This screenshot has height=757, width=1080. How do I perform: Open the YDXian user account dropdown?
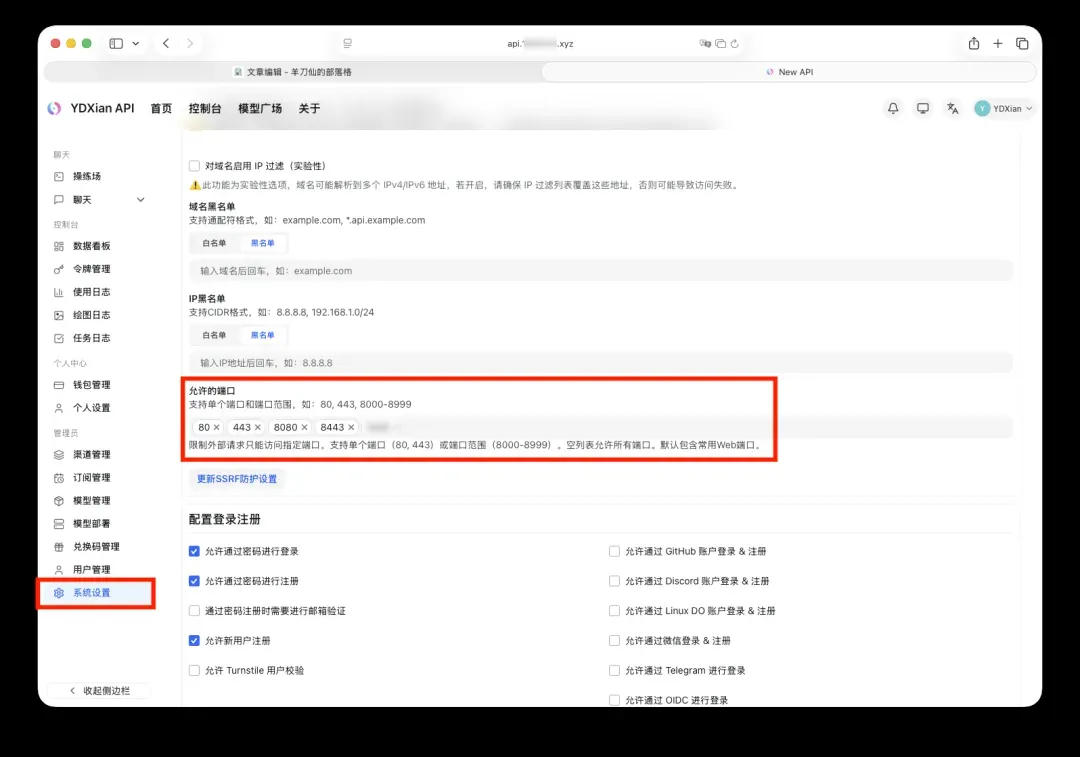tap(1004, 108)
